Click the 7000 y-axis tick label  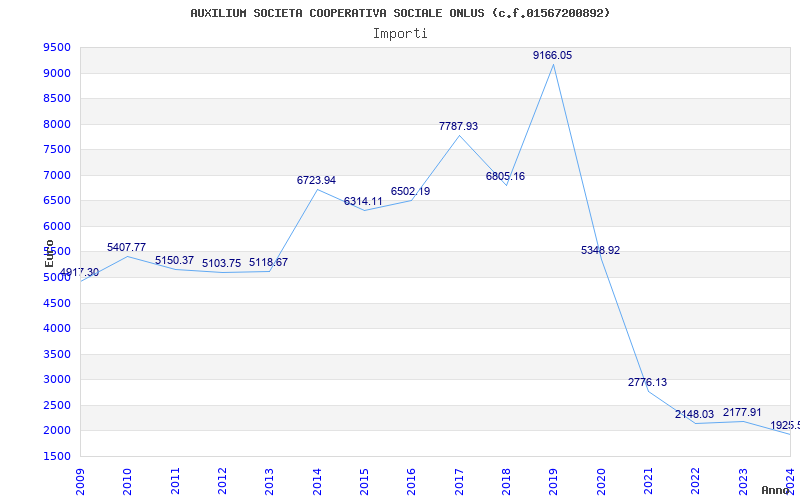[x=57, y=176]
